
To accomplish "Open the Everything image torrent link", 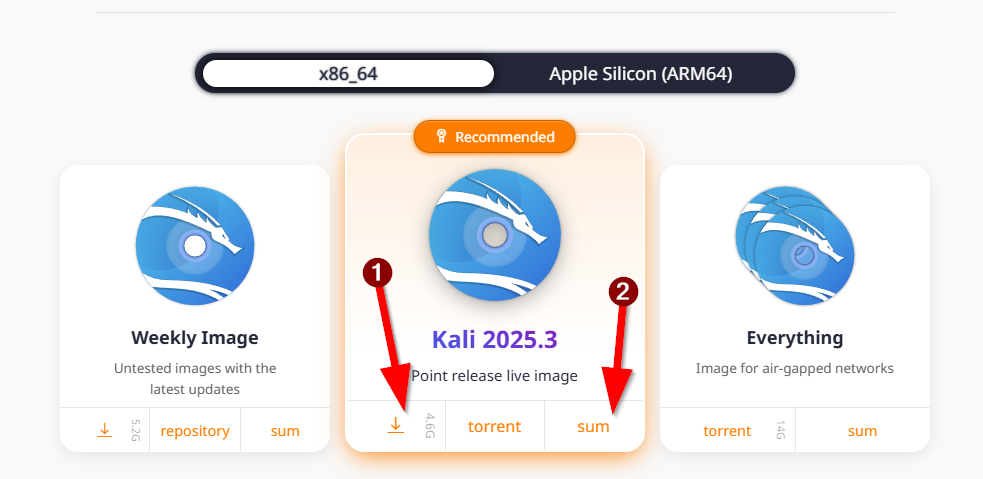I will (x=727, y=431).
